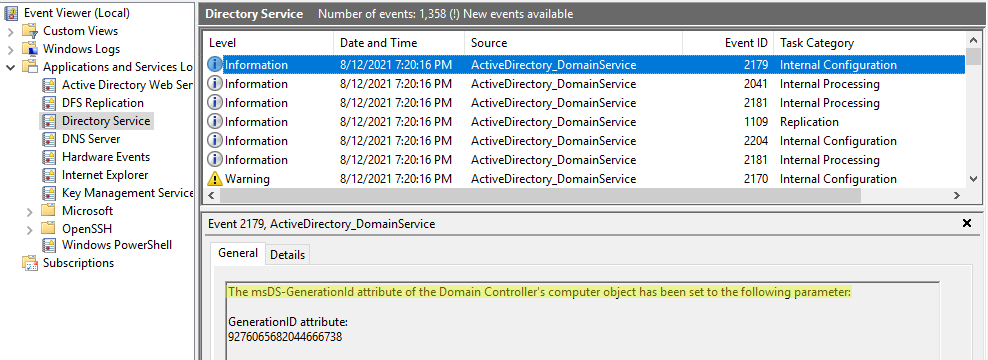Click the Hardware Events log icon
This screenshot has height=360, width=988.
[48, 157]
